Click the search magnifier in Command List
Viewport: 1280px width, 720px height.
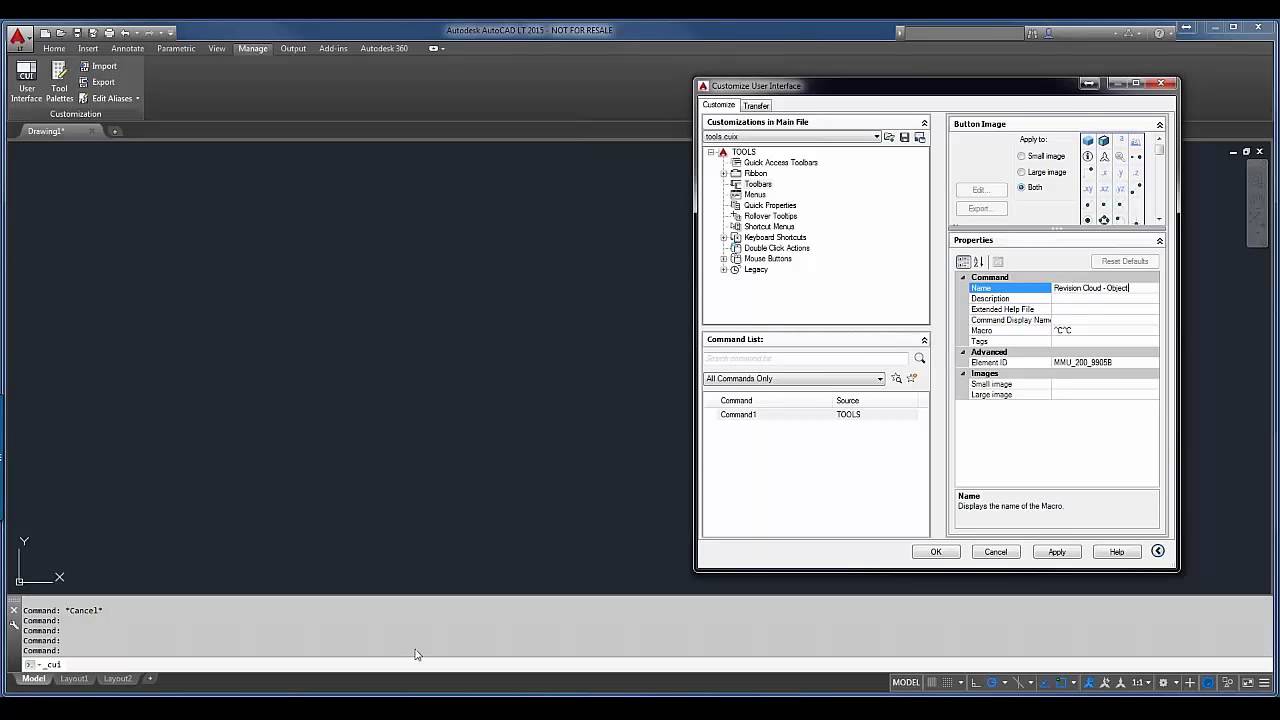pyautogui.click(x=920, y=358)
